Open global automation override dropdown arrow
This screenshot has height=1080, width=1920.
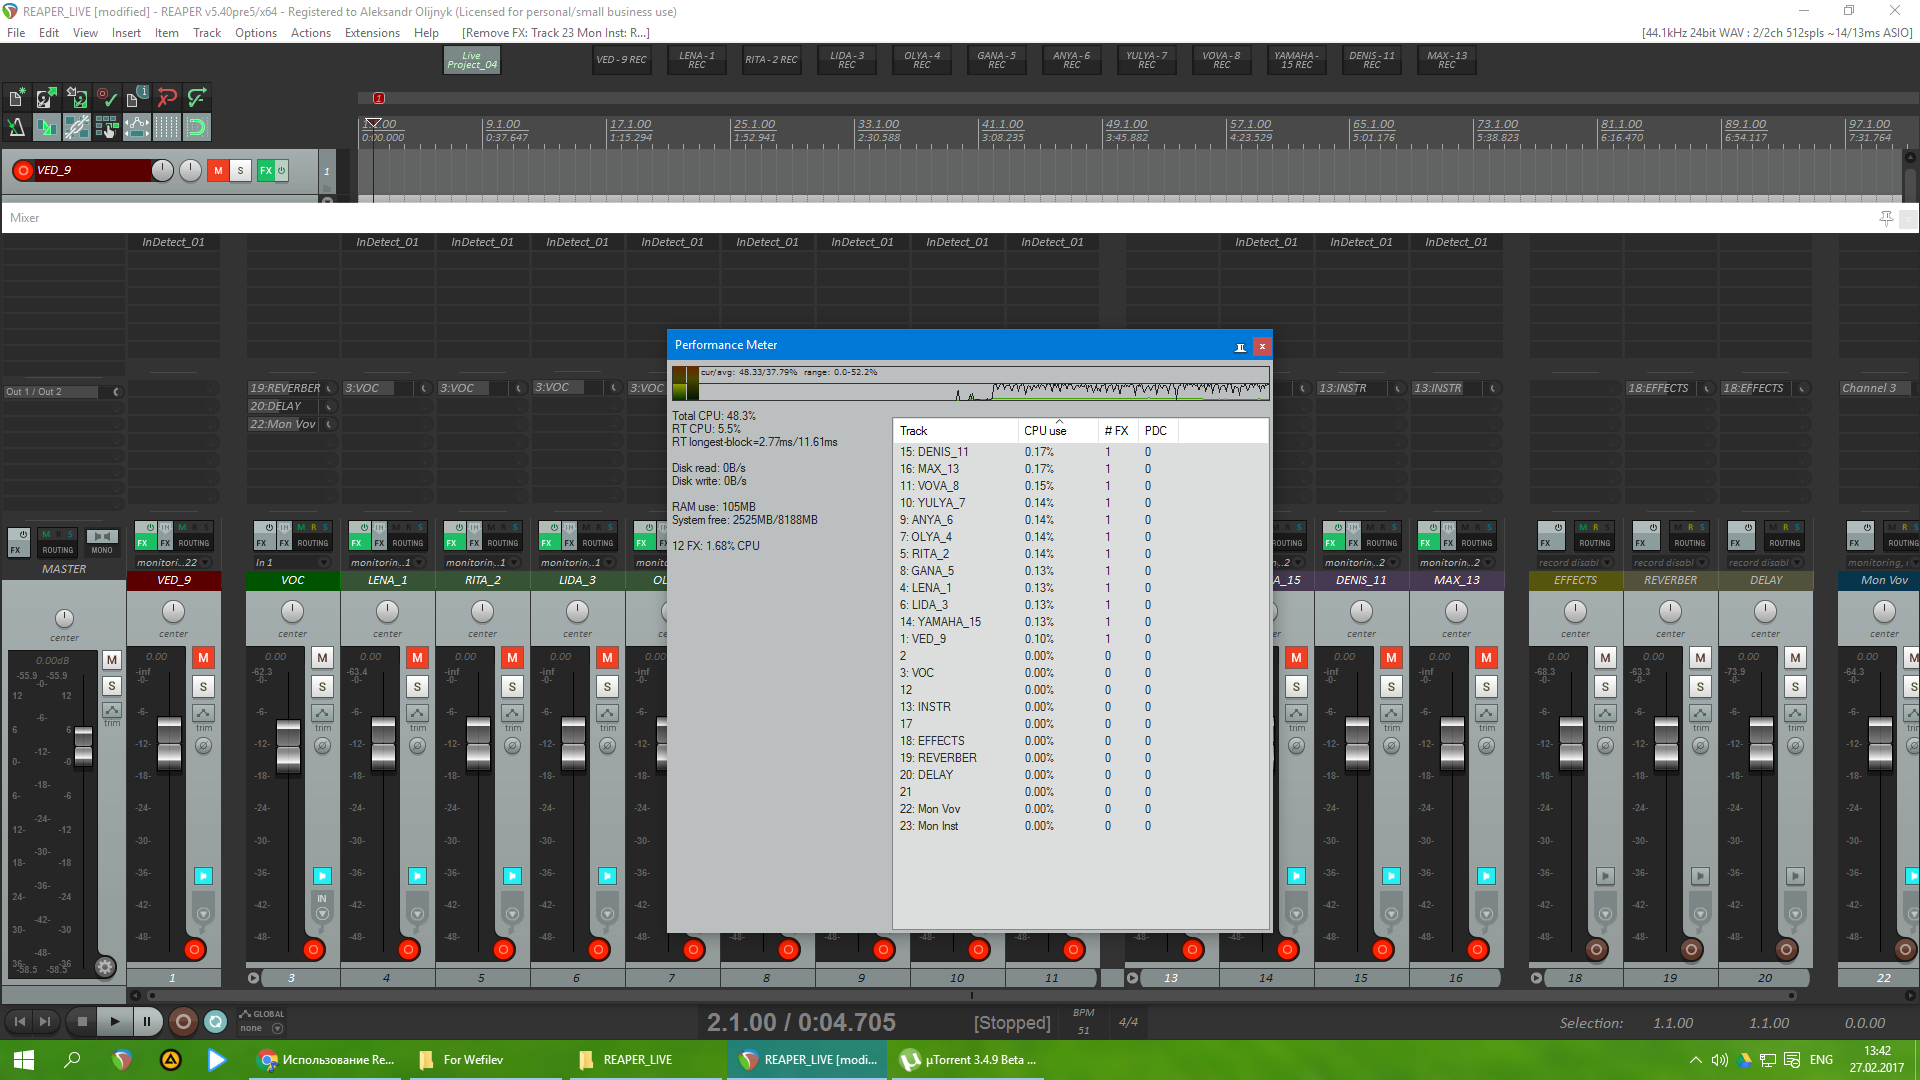point(278,1028)
